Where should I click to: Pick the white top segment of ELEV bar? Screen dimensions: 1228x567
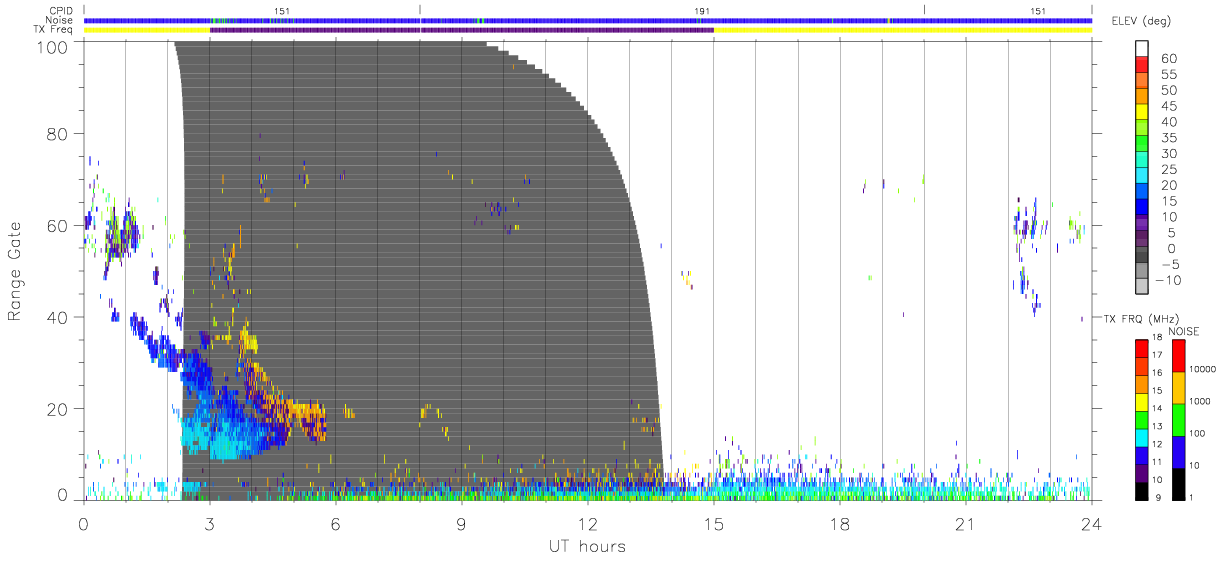pyautogui.click(x=1142, y=50)
